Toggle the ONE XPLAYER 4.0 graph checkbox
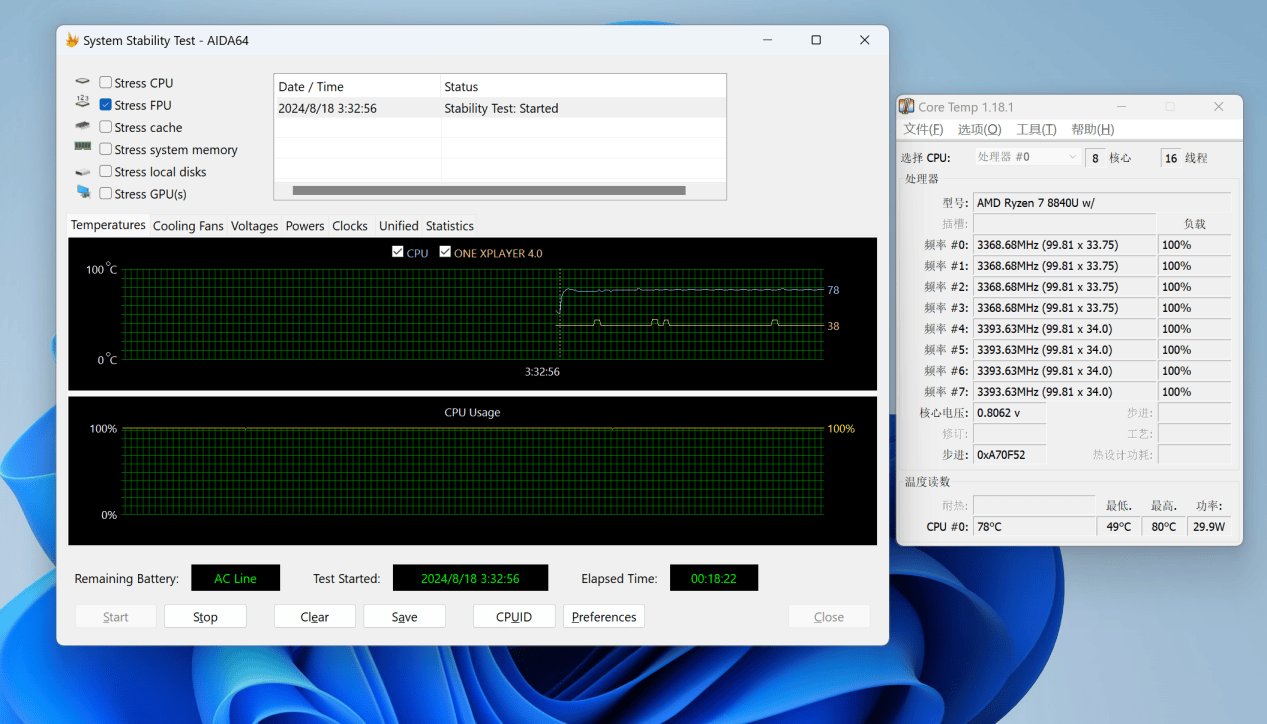This screenshot has width=1267, height=724. (x=445, y=252)
